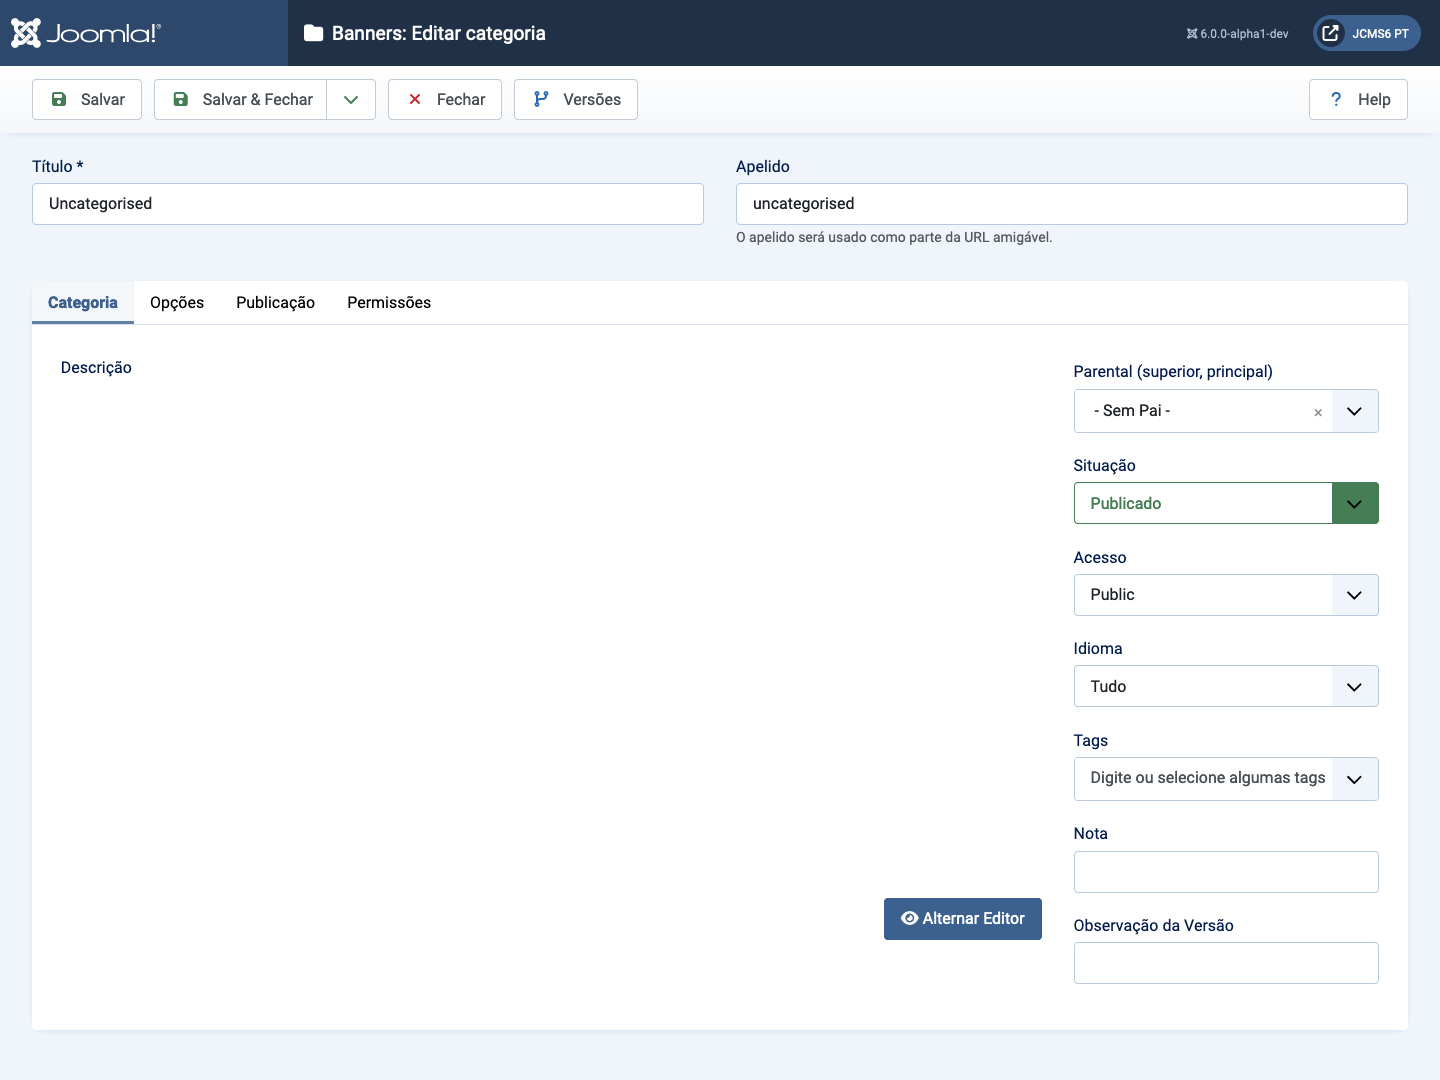Open the Versões history
This screenshot has width=1440, height=1080.
pos(576,99)
